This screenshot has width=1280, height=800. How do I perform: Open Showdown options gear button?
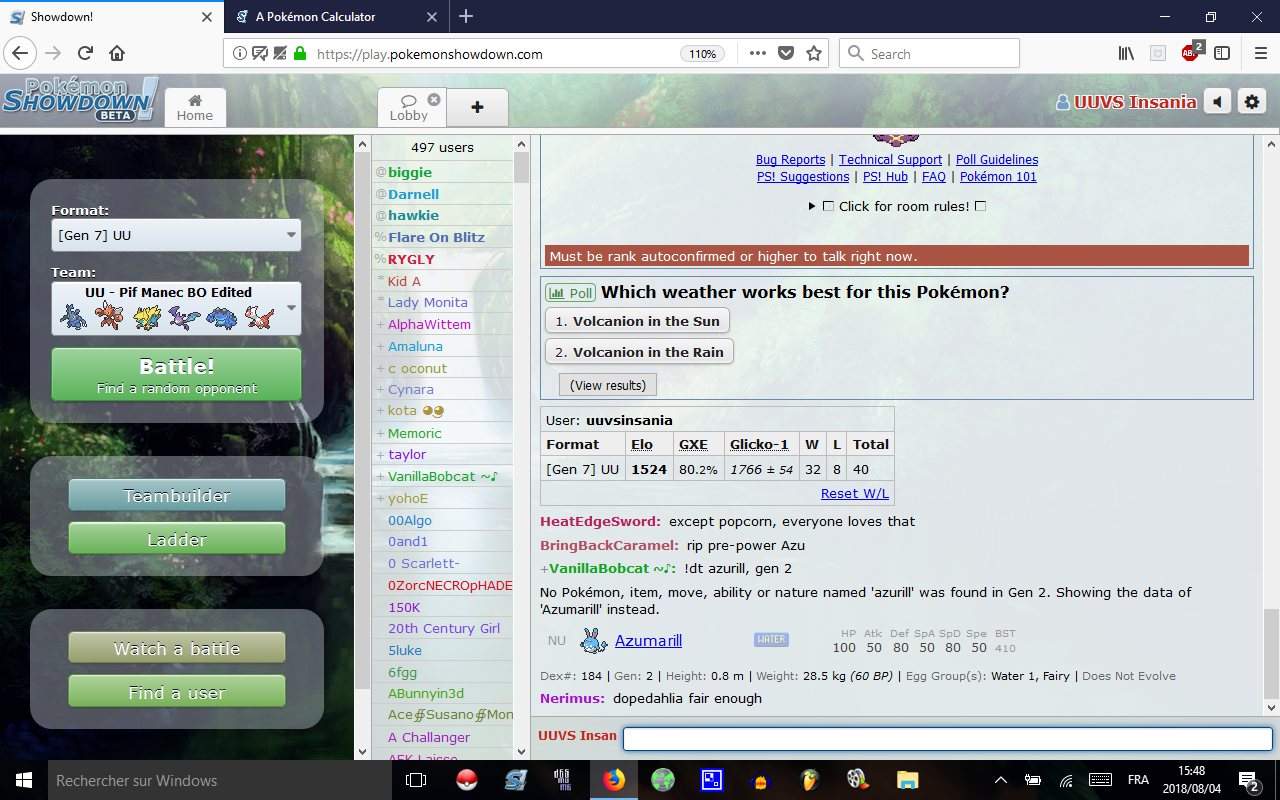tap(1252, 102)
